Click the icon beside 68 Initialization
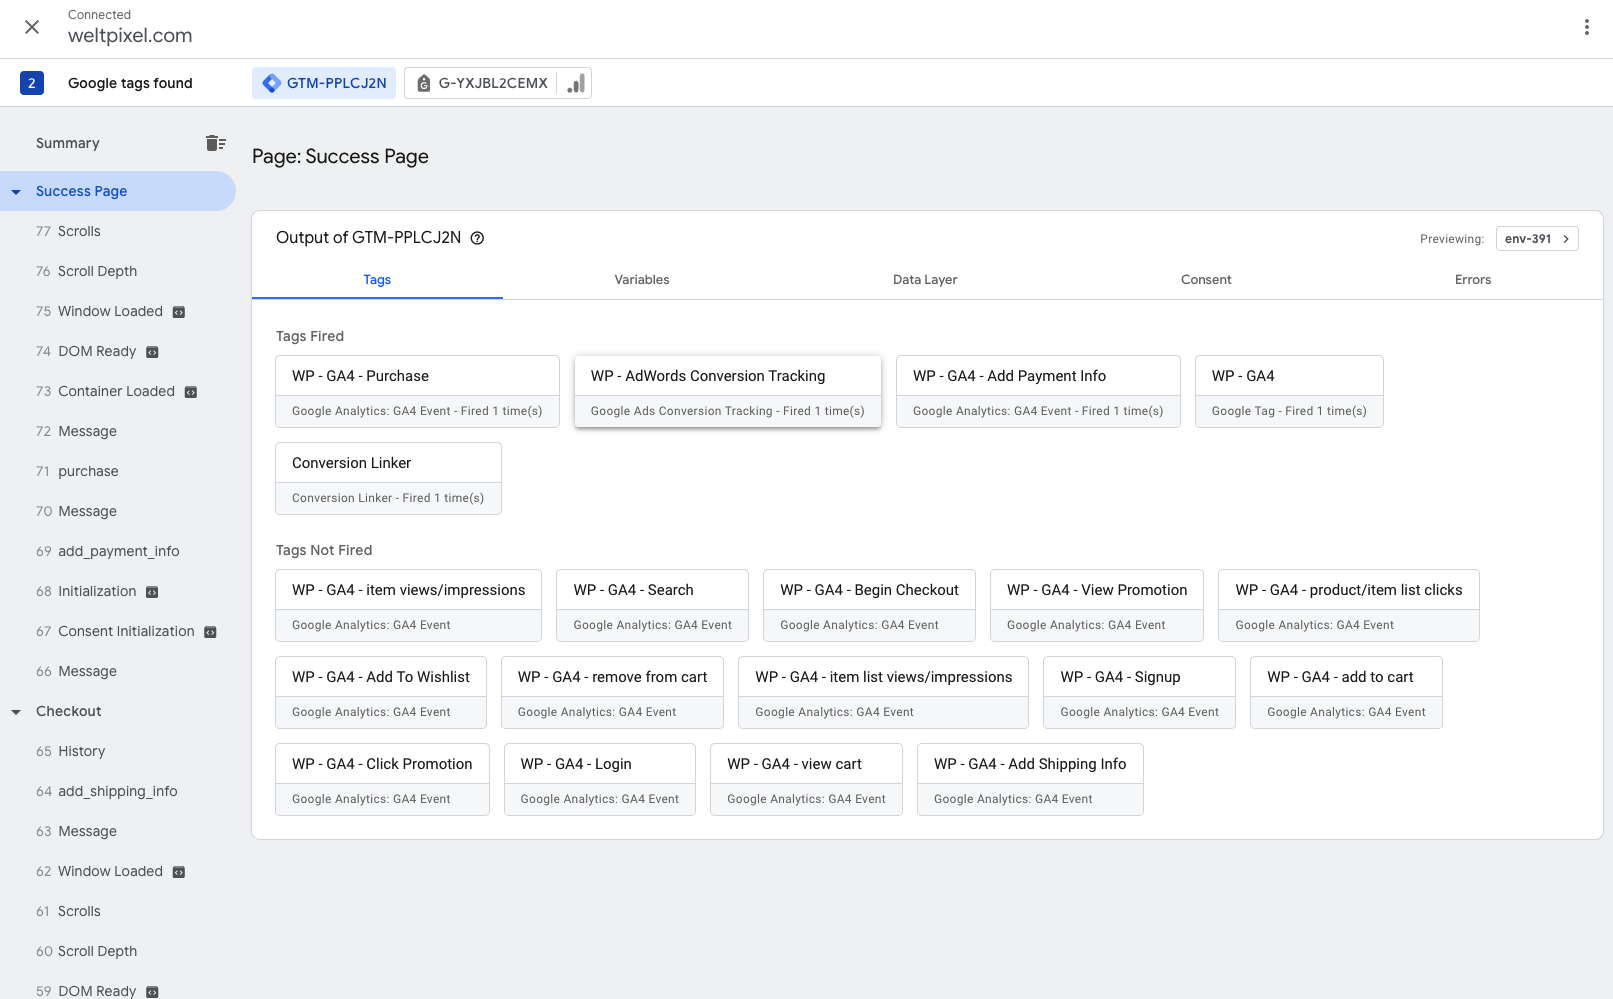The height and width of the screenshot is (999, 1613). click(152, 592)
